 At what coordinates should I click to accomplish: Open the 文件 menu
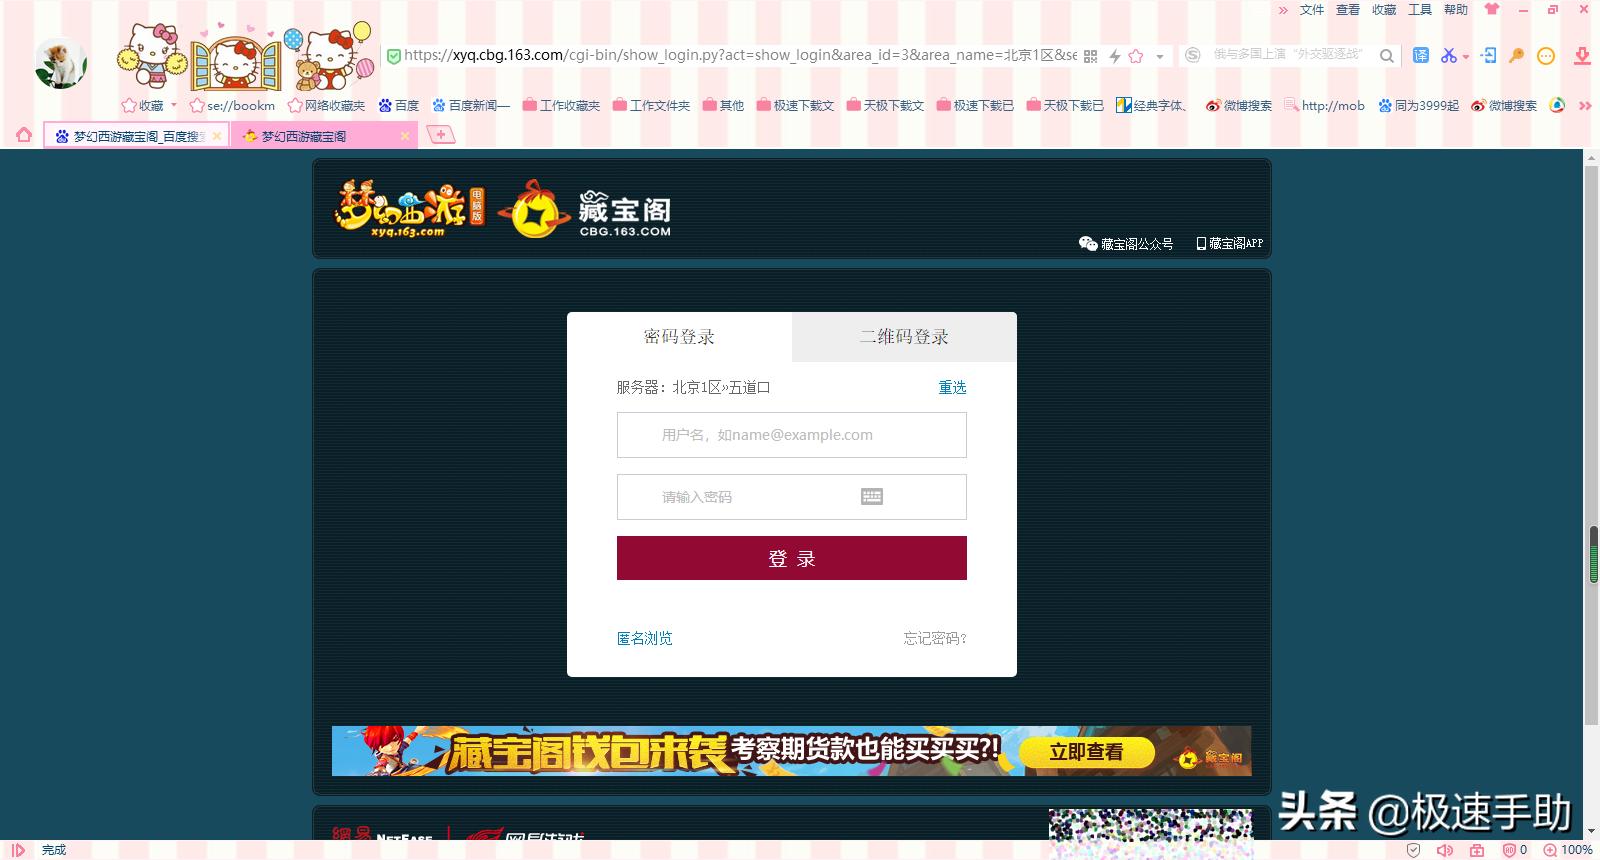point(1312,10)
